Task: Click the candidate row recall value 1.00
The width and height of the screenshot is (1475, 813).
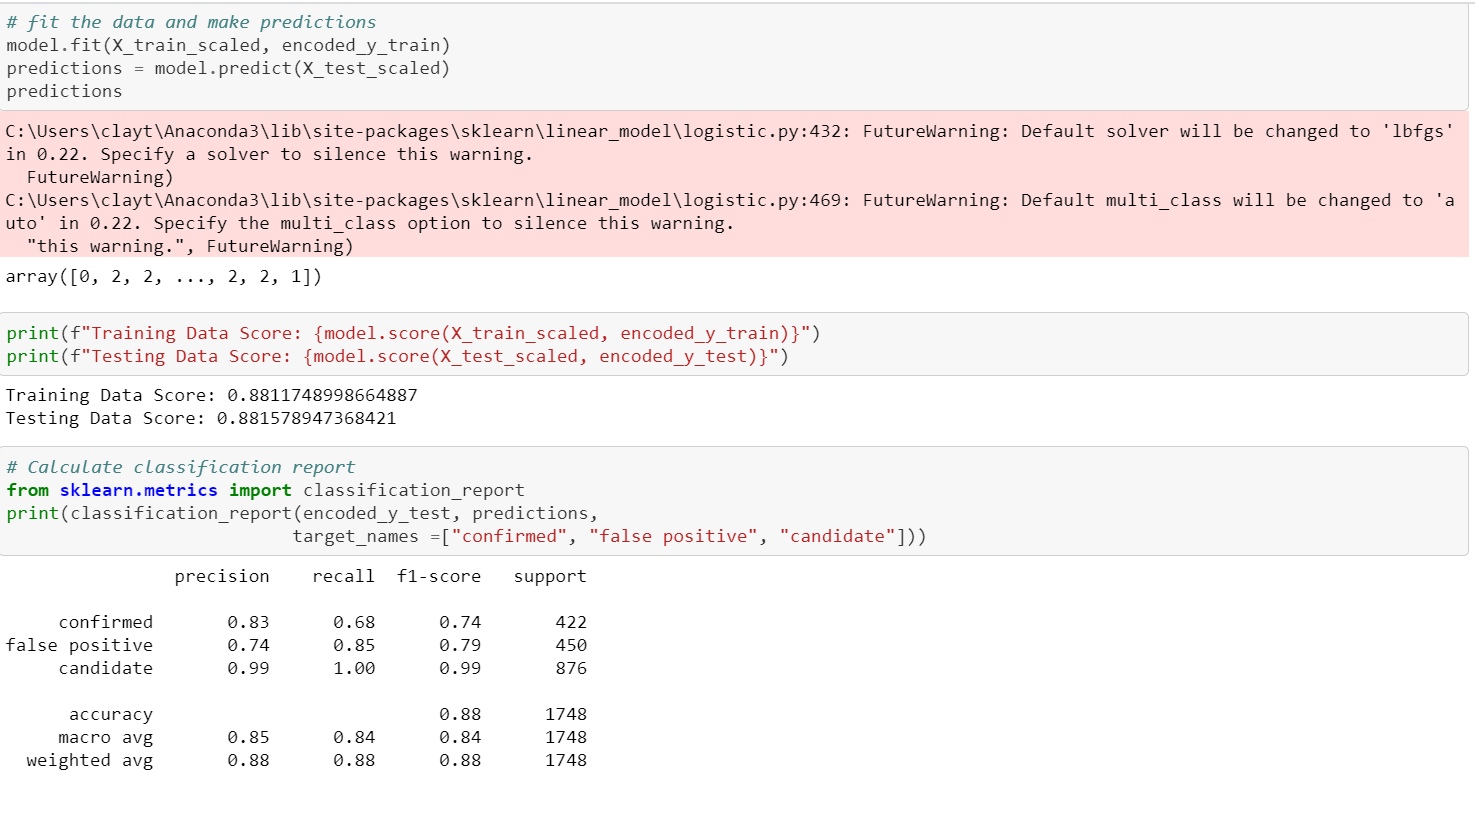Action: pos(354,668)
